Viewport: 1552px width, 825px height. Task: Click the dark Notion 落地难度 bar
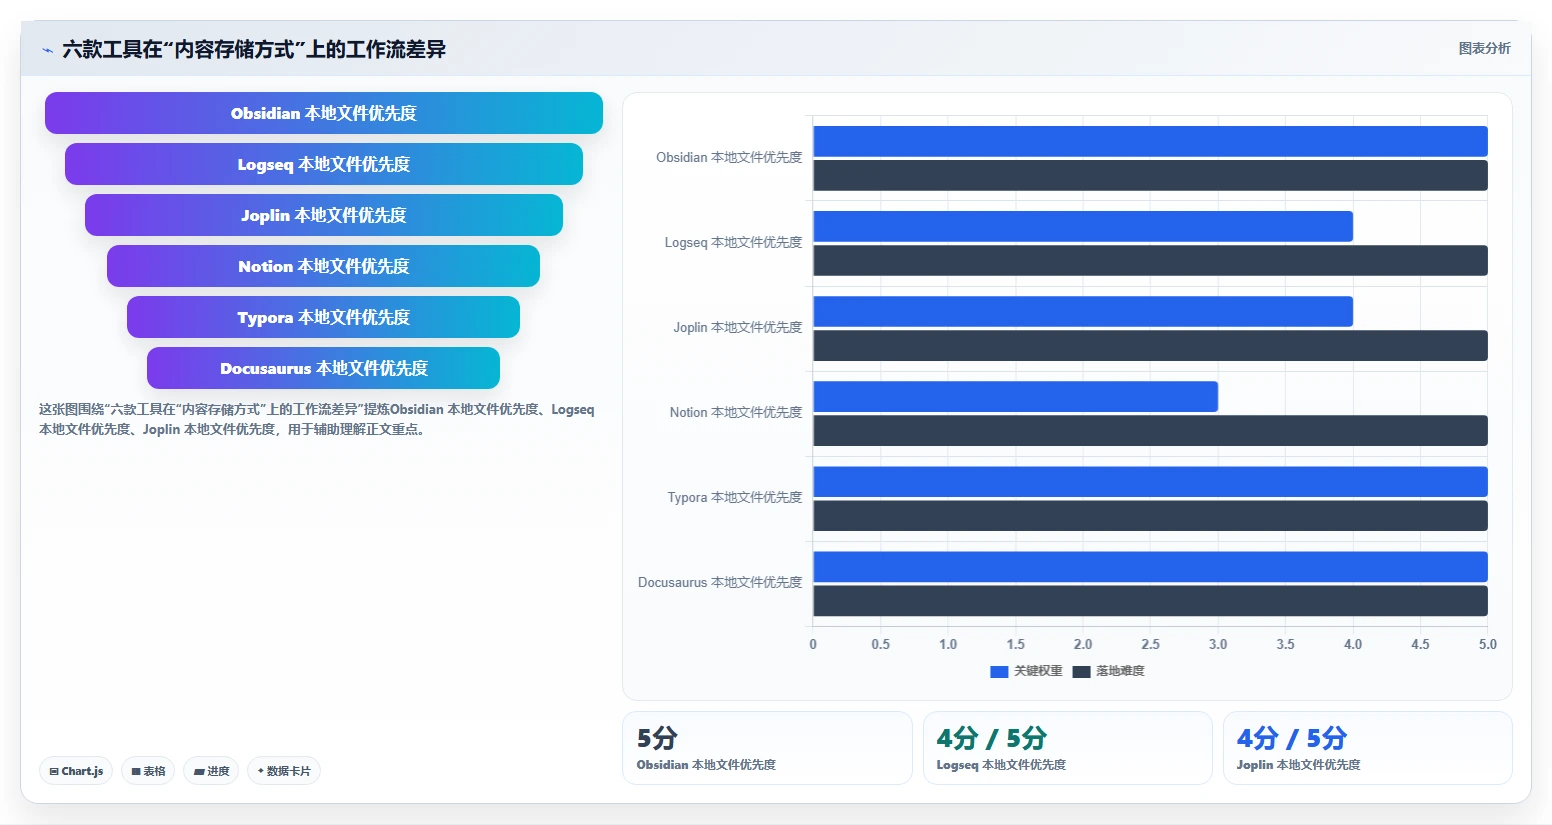coord(1150,430)
